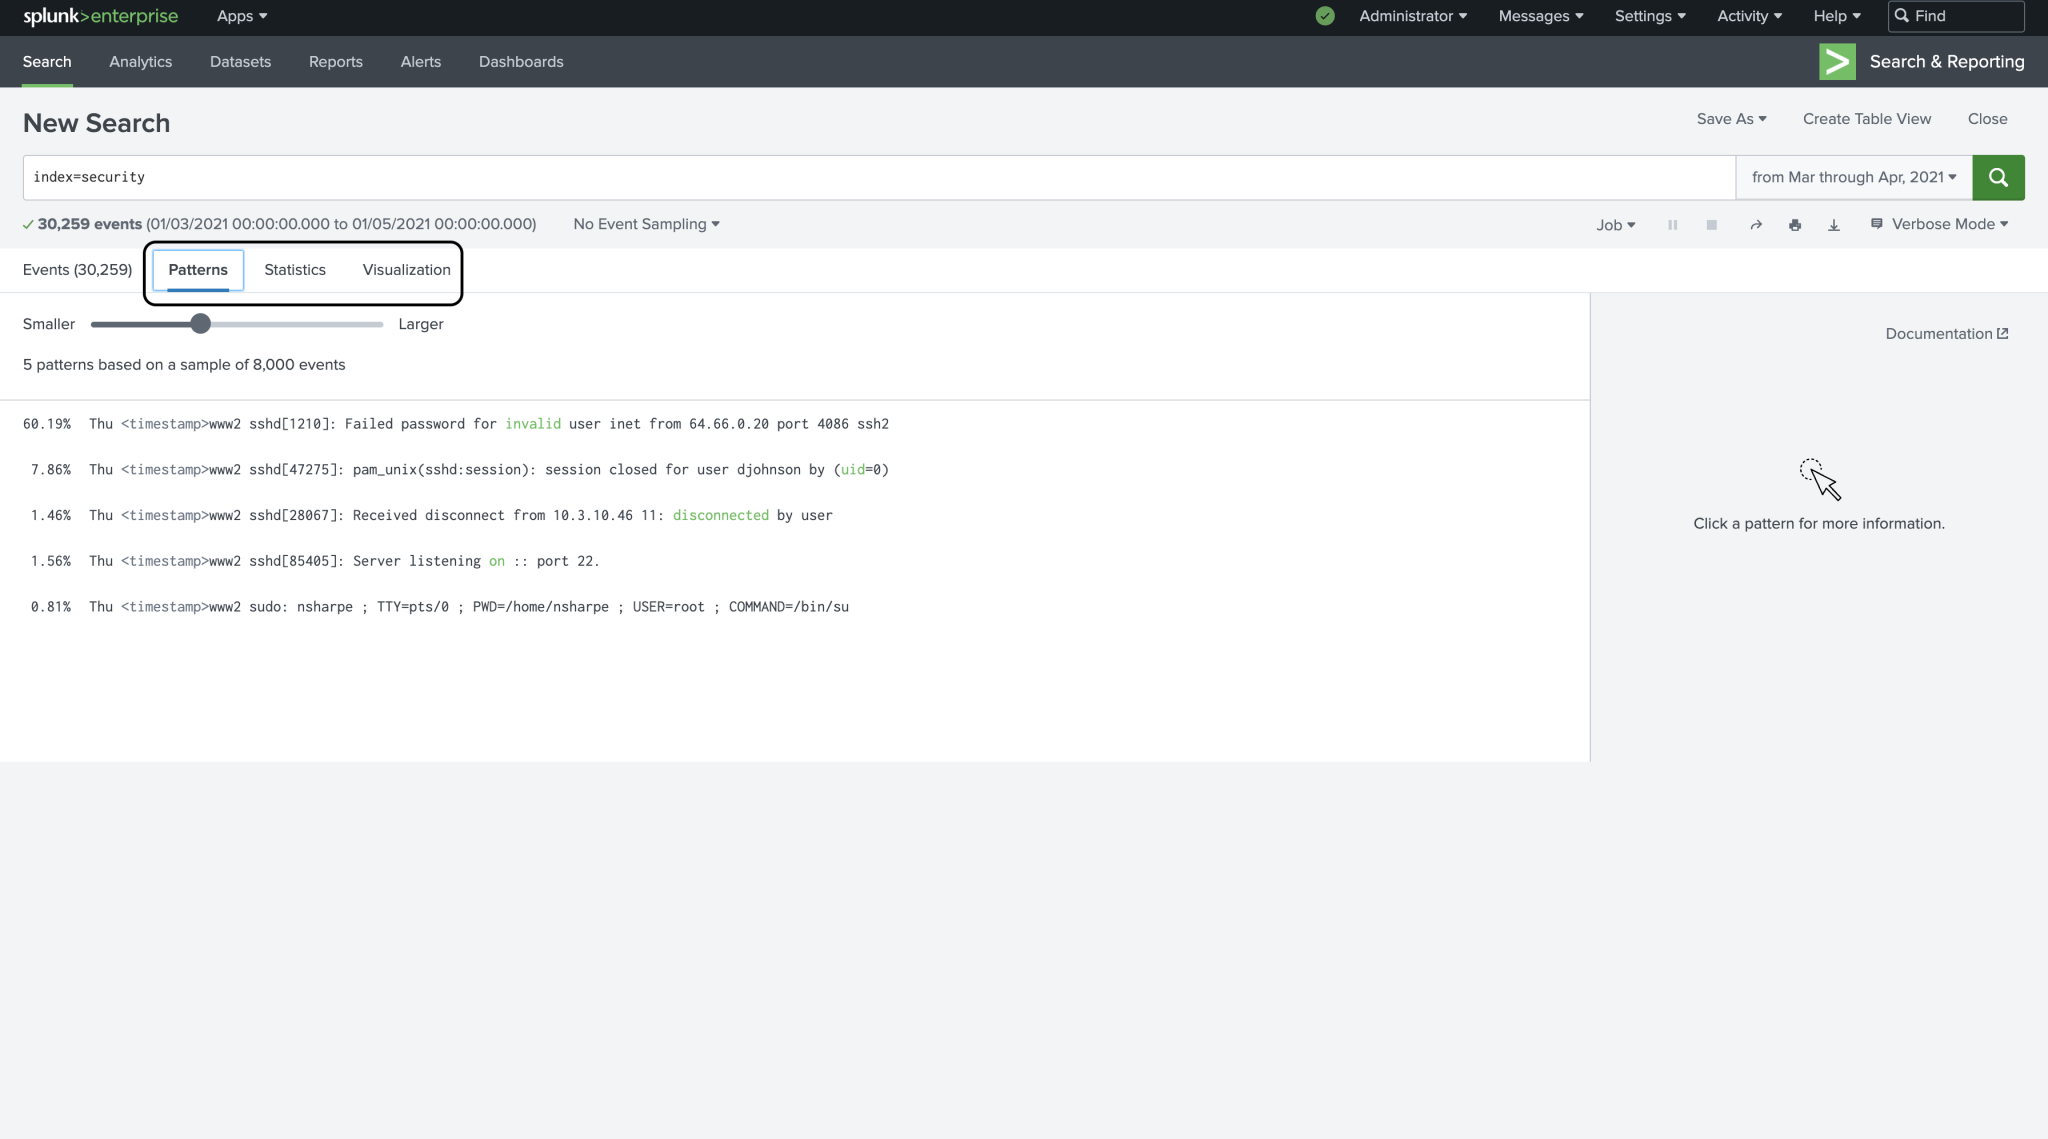Open the Settings menu
The height and width of the screenshot is (1139, 2048).
point(1648,16)
